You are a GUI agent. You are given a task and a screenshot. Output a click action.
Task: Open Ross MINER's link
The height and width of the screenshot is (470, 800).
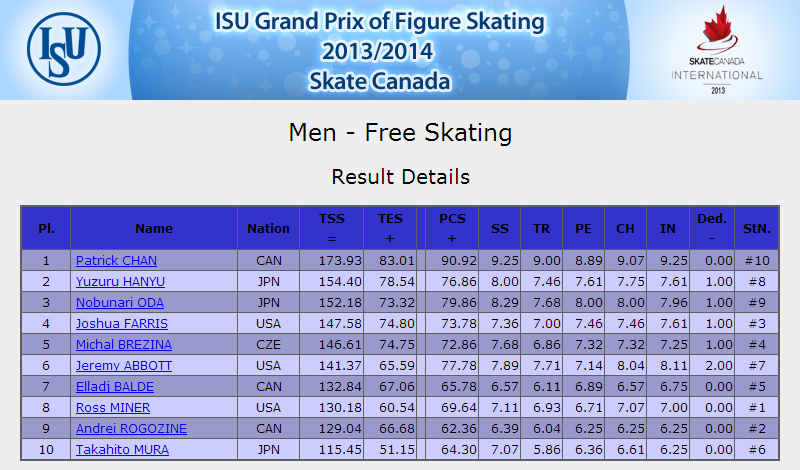pos(113,407)
